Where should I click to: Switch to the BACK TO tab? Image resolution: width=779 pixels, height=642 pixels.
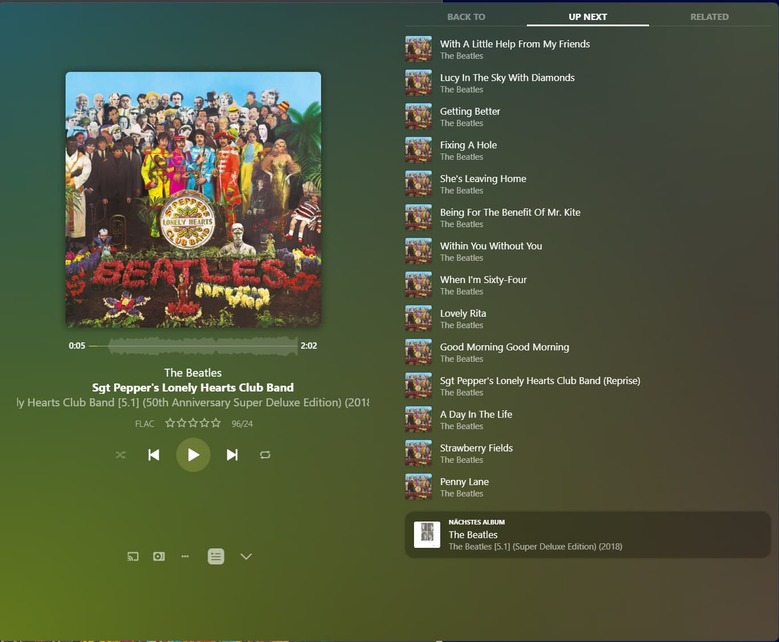coord(466,17)
